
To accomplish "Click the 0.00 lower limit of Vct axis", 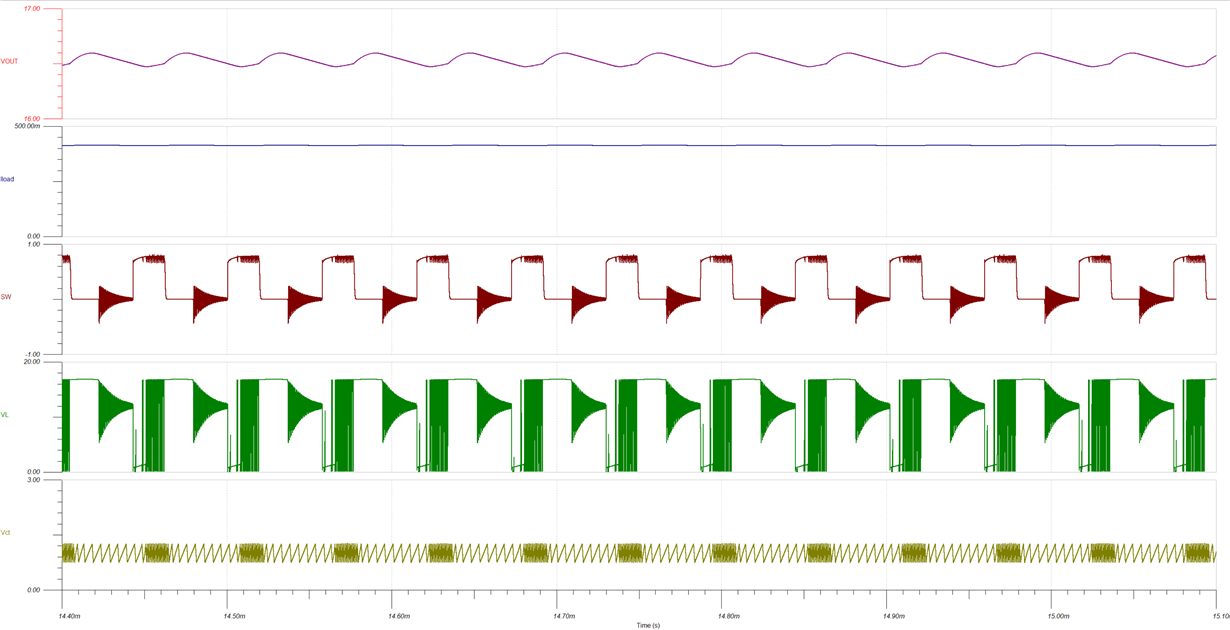I will tap(34, 590).
